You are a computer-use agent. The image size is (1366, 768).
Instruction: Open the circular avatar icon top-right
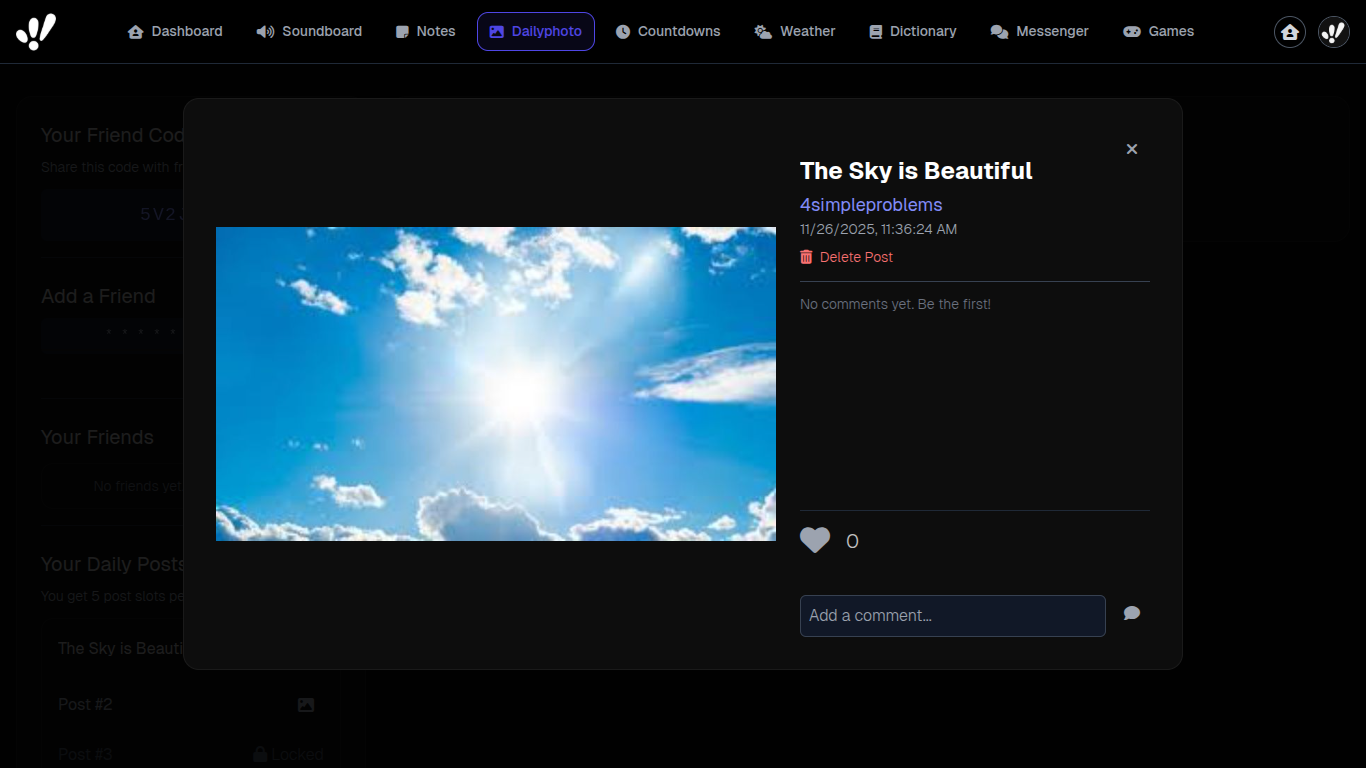click(1333, 31)
